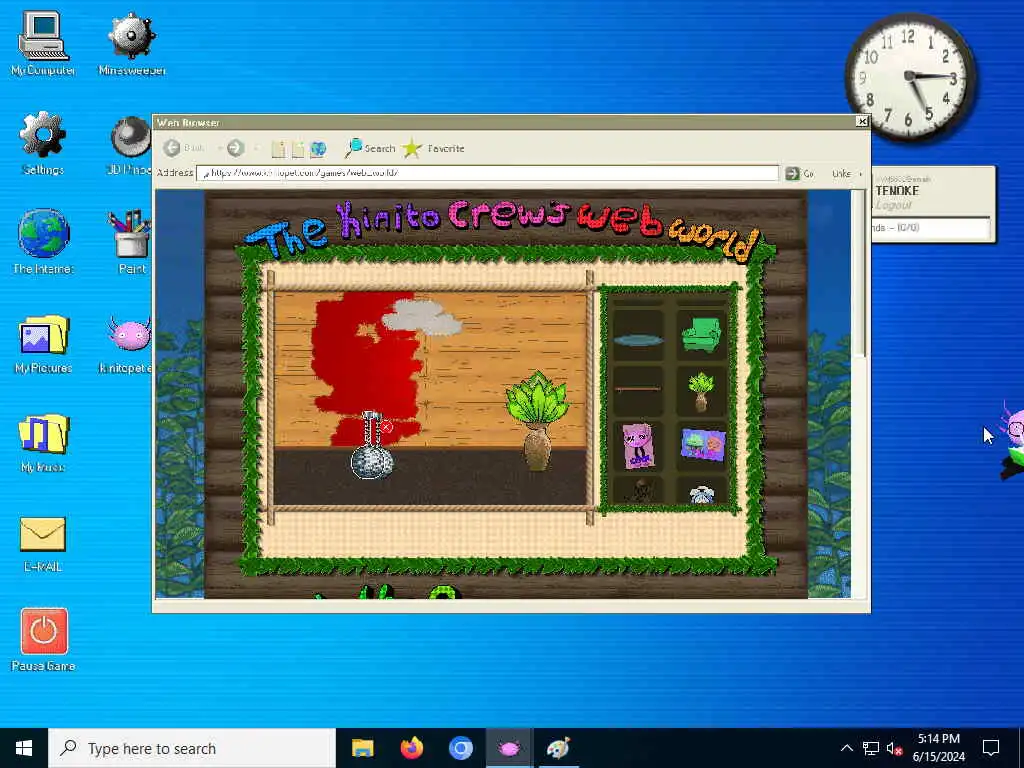The image size is (1024, 768).
Task: Go forward with the browser Forward arrow
Action: pos(236,148)
